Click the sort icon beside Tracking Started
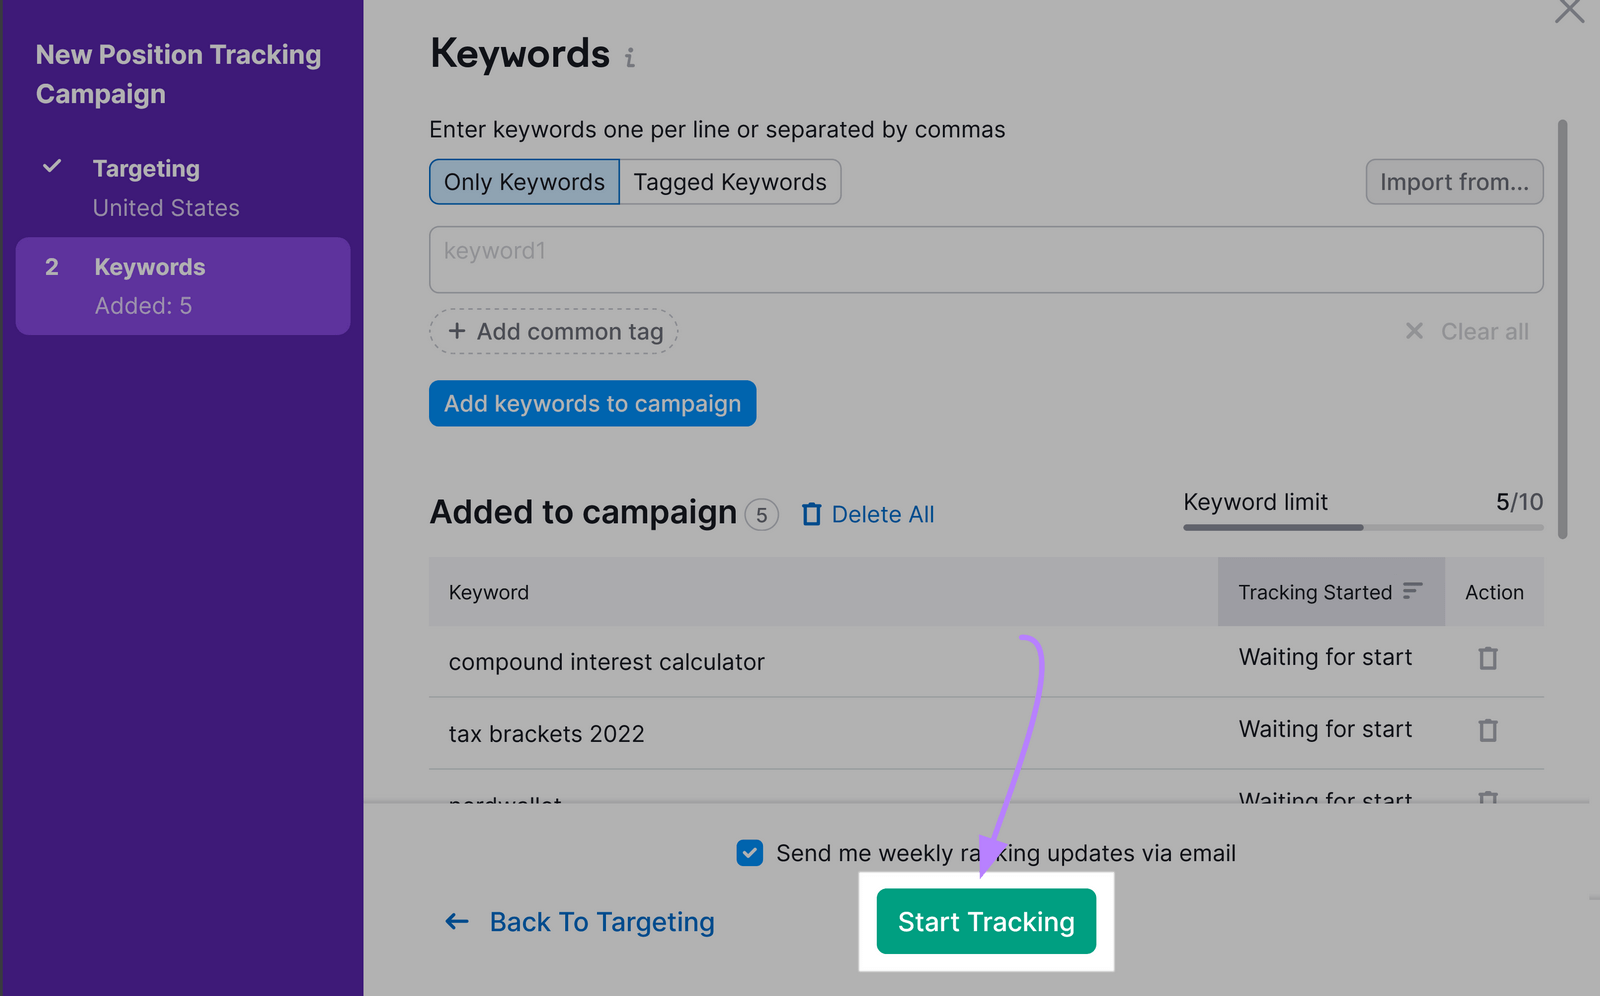The image size is (1600, 996). (x=1413, y=591)
